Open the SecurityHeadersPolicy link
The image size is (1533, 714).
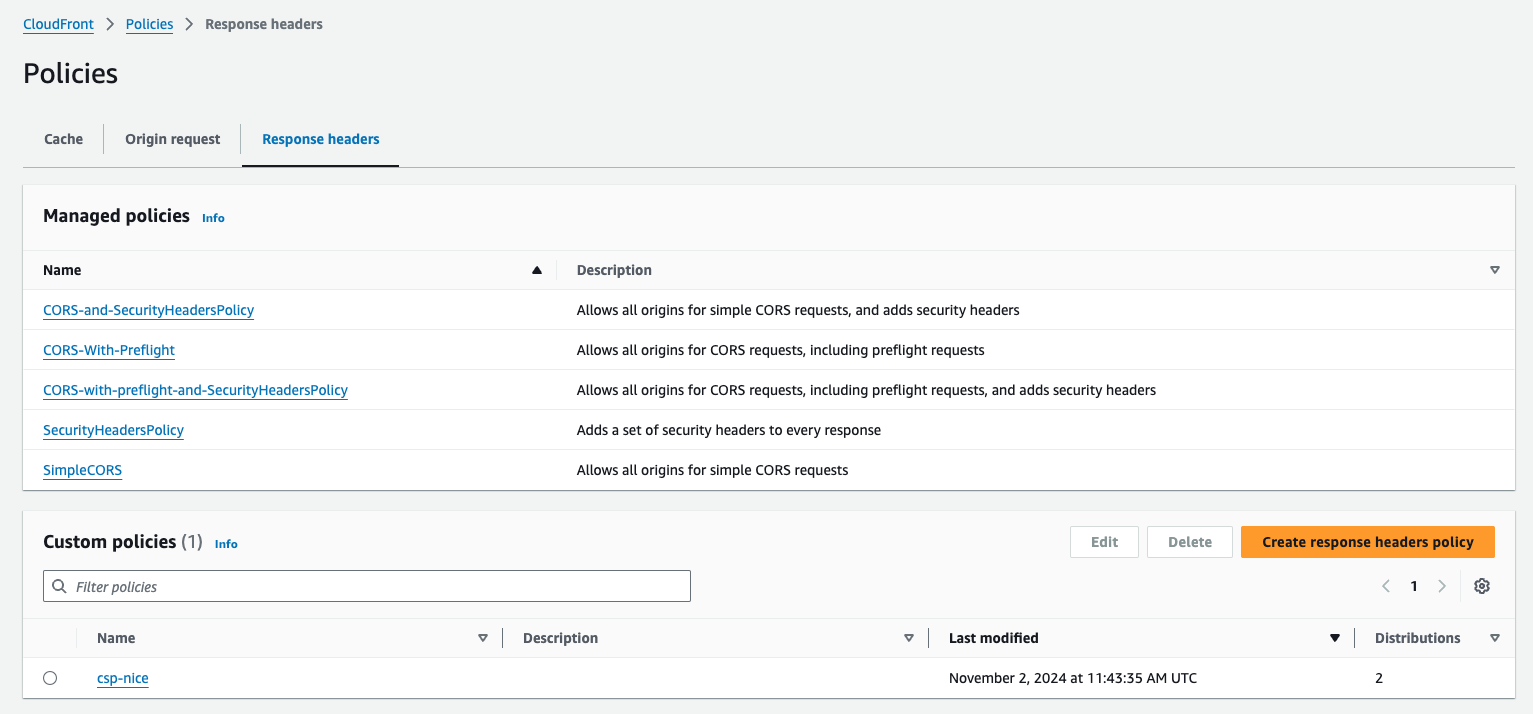tap(113, 430)
